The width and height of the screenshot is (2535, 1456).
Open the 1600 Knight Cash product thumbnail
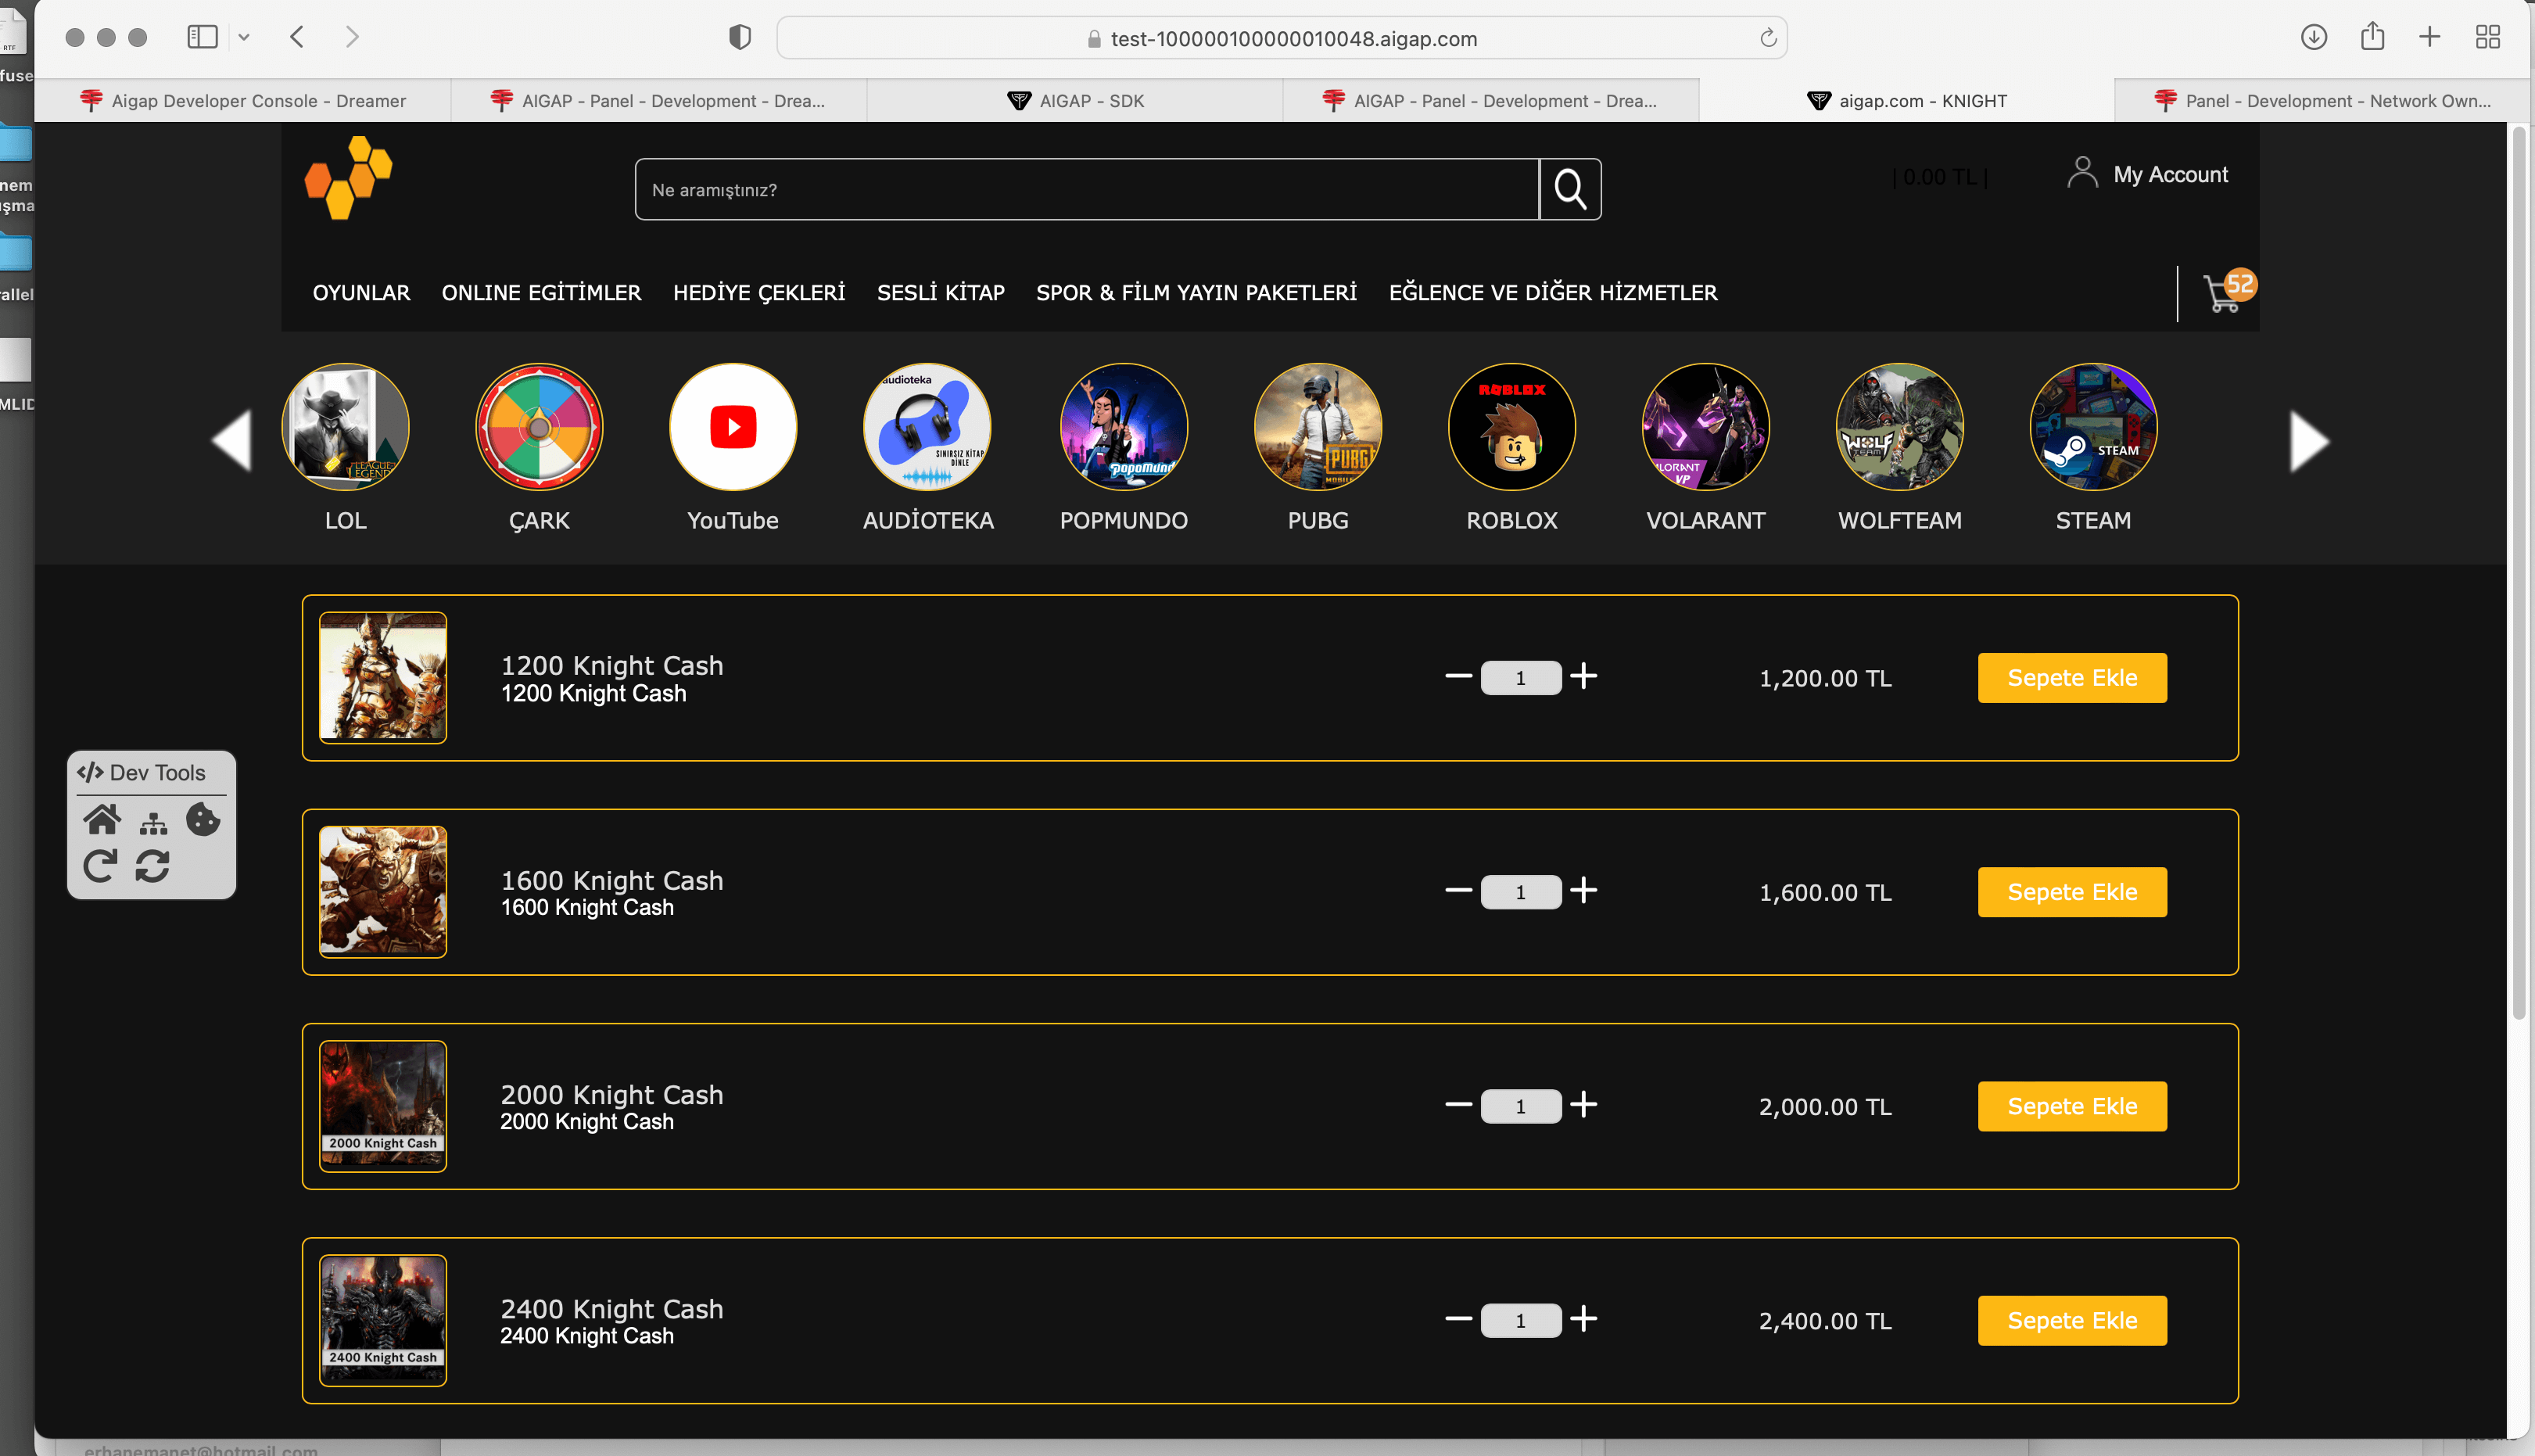click(383, 891)
